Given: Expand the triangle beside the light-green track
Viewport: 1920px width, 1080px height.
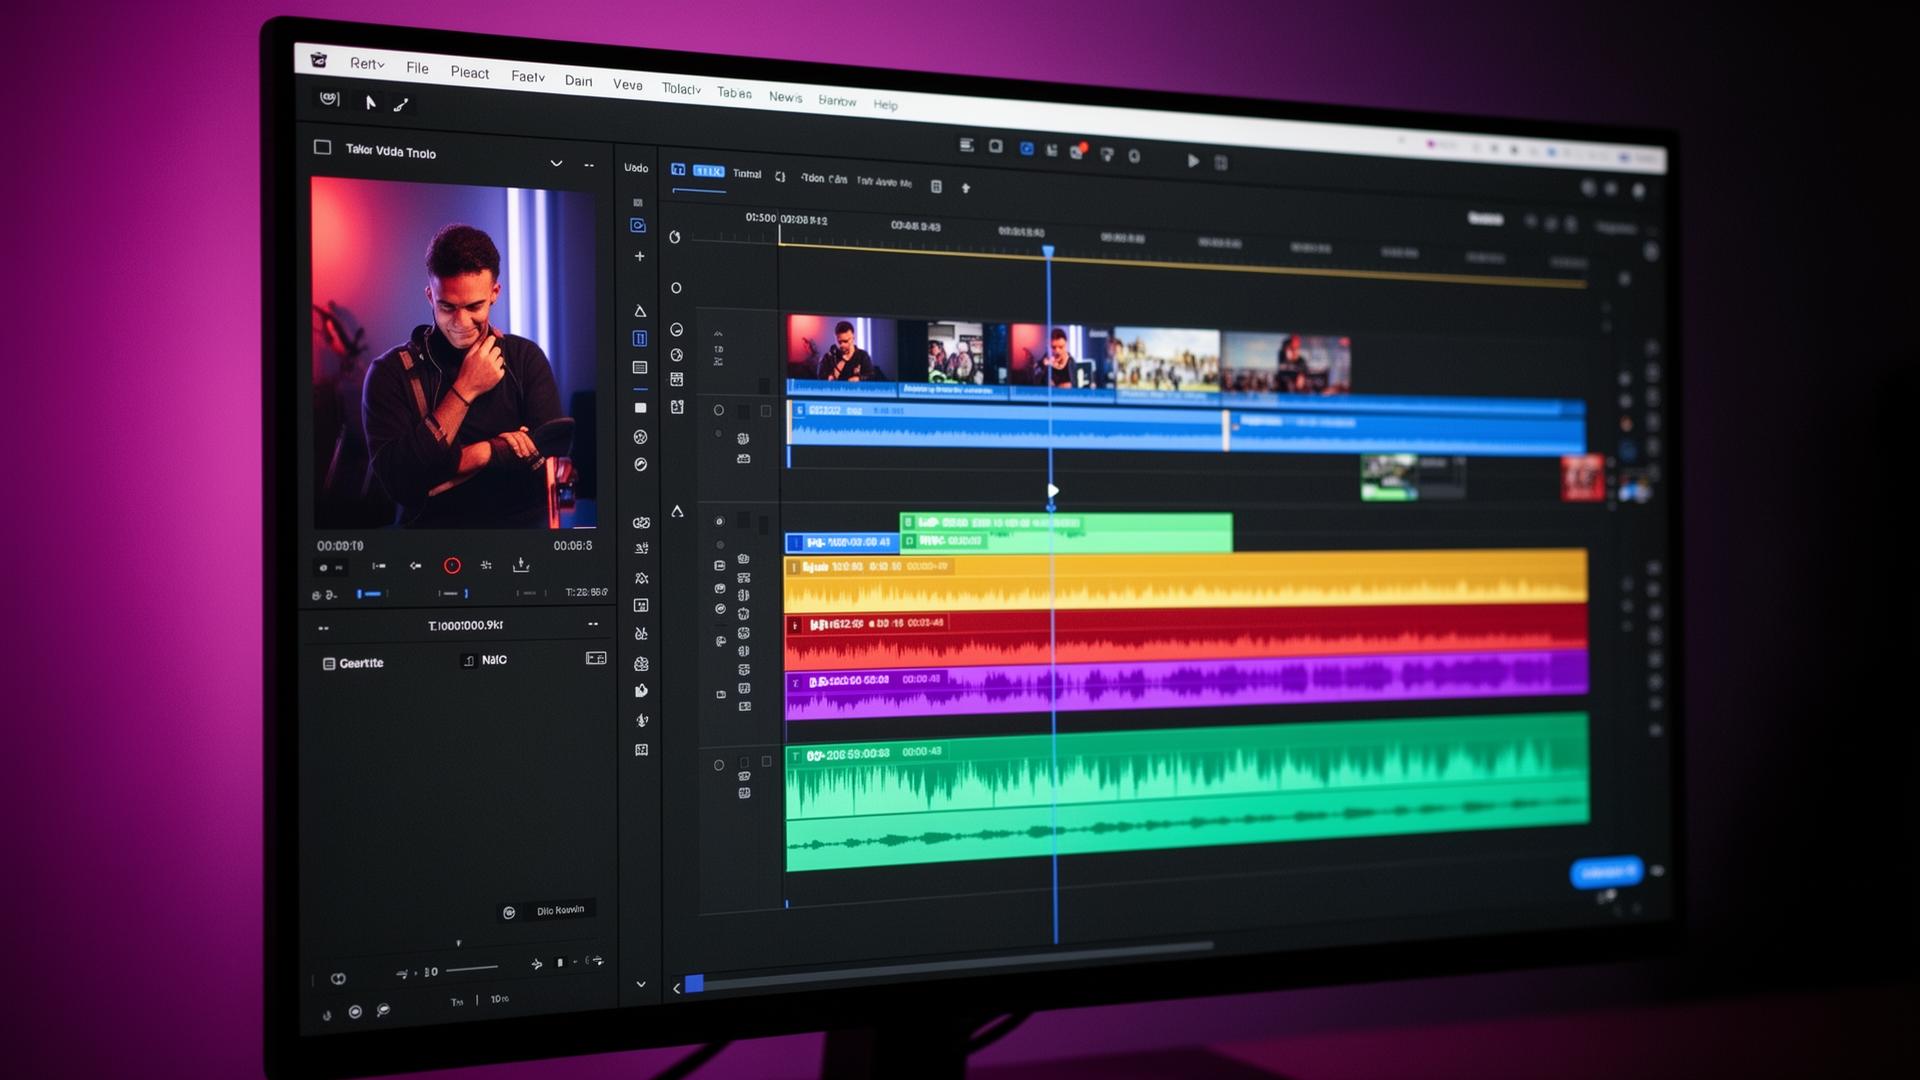Looking at the screenshot, I should click(x=677, y=511).
